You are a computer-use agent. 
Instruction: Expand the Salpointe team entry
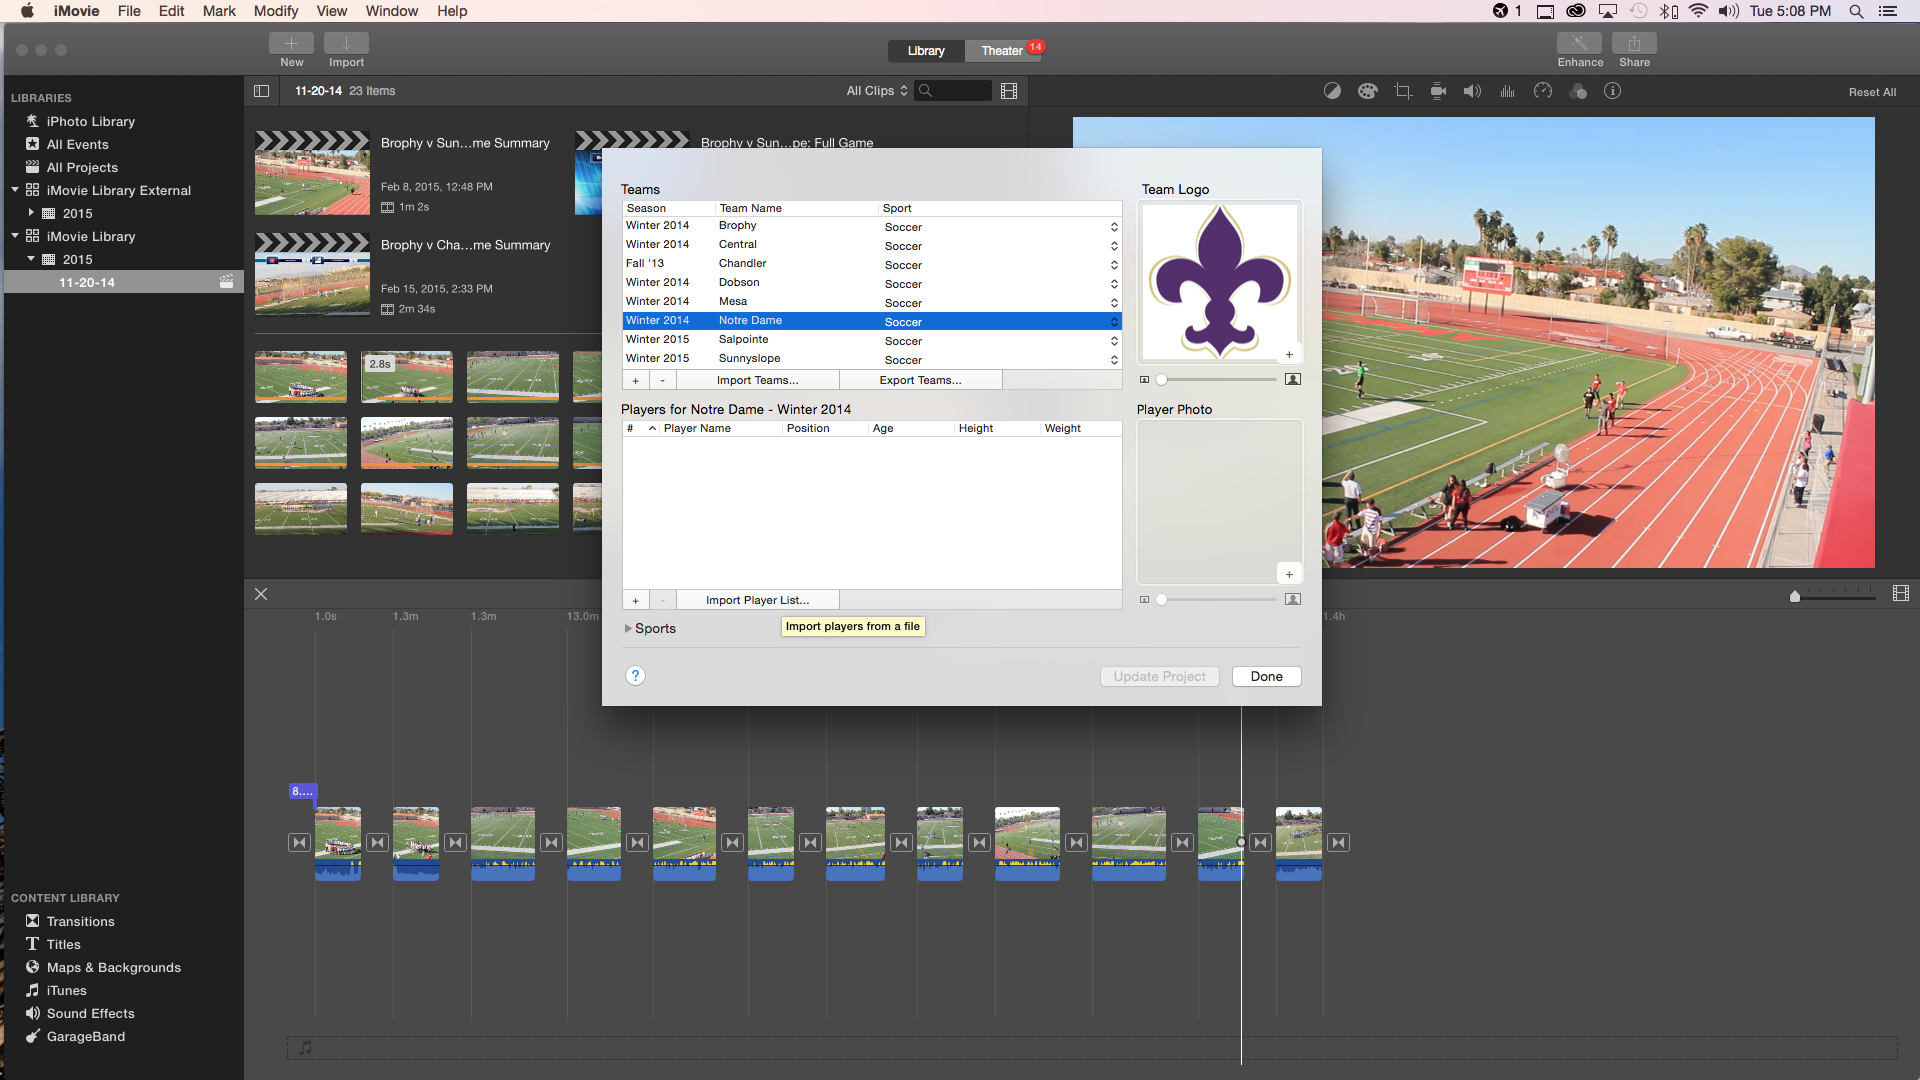[x=1114, y=340]
